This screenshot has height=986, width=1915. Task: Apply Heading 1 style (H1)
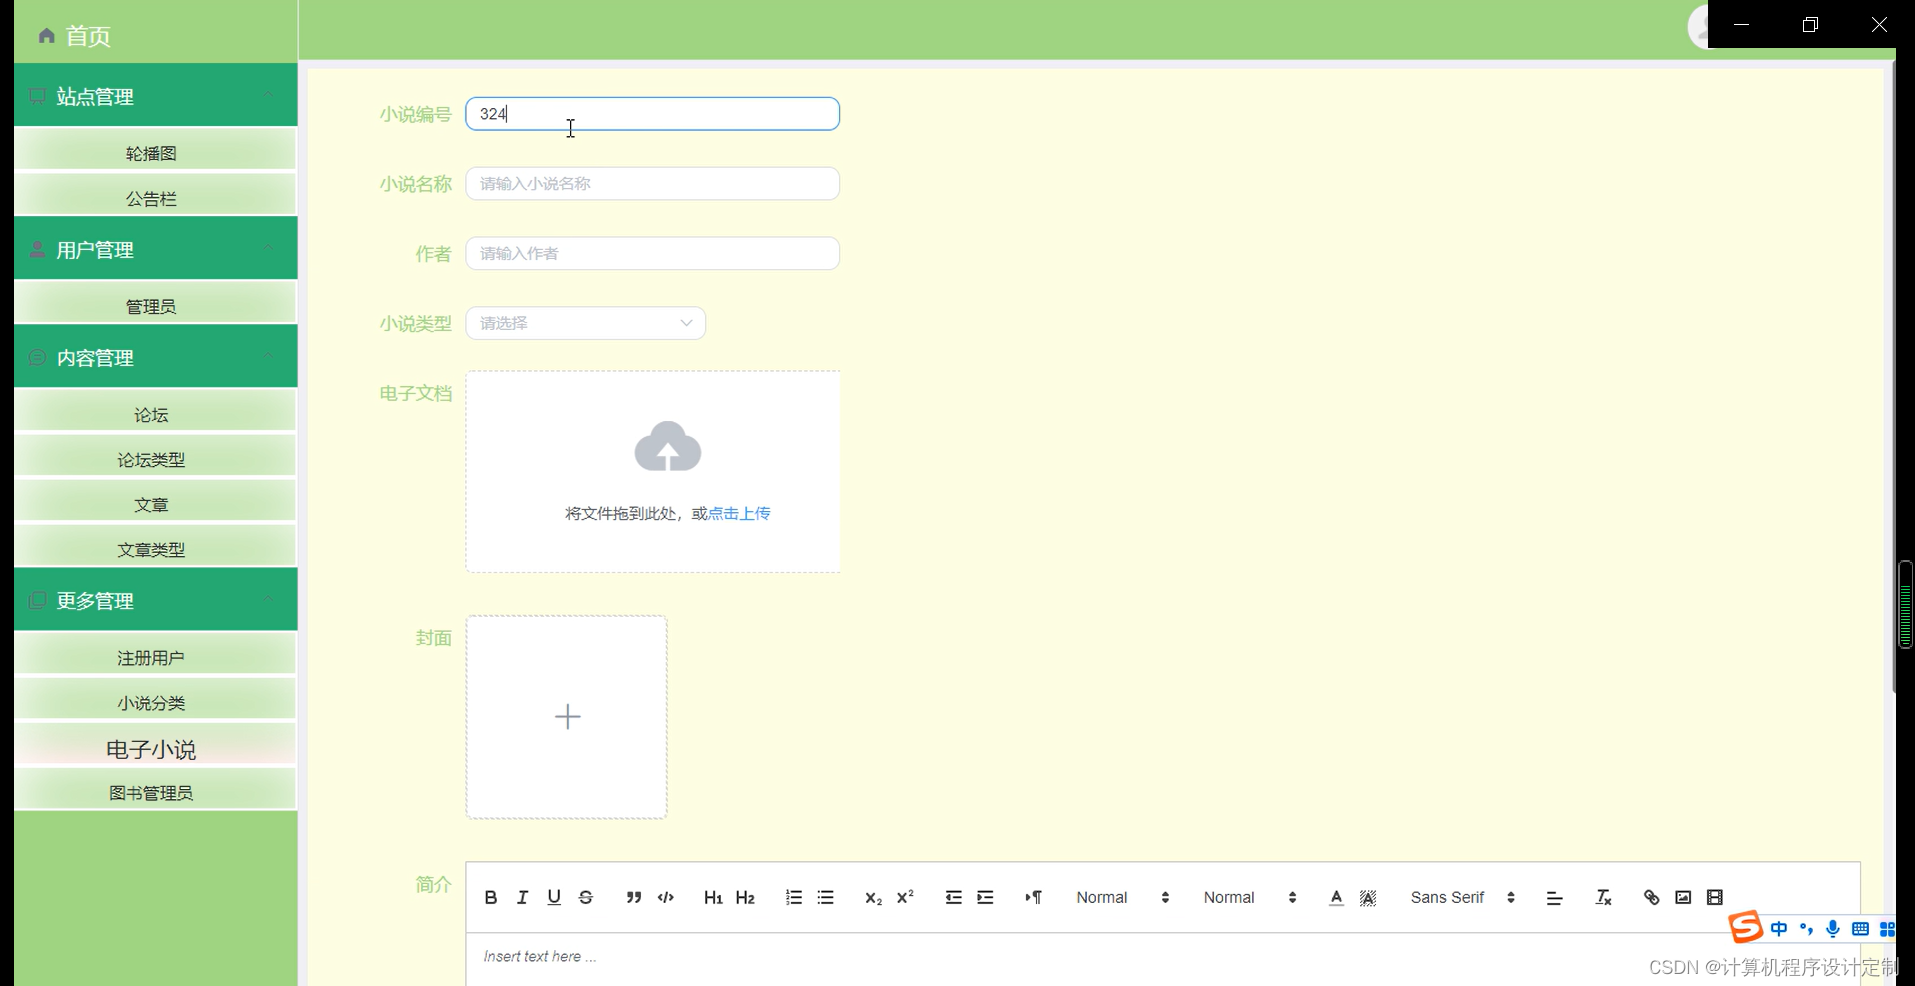713,897
